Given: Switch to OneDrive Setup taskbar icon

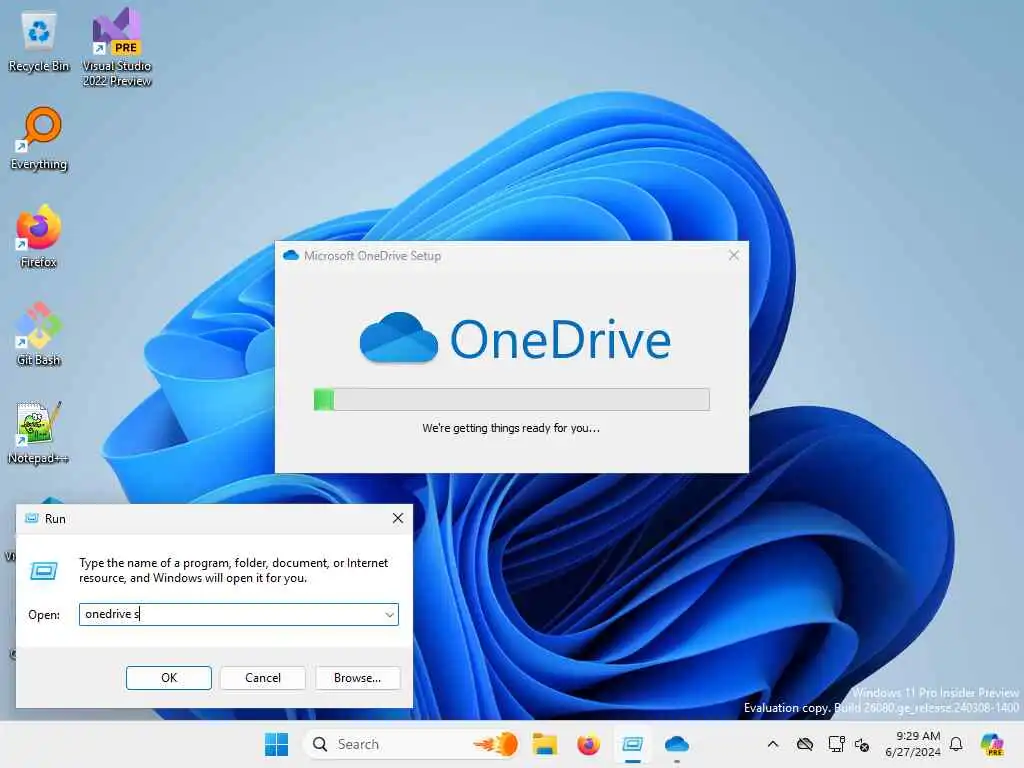Looking at the screenshot, I should (677, 744).
